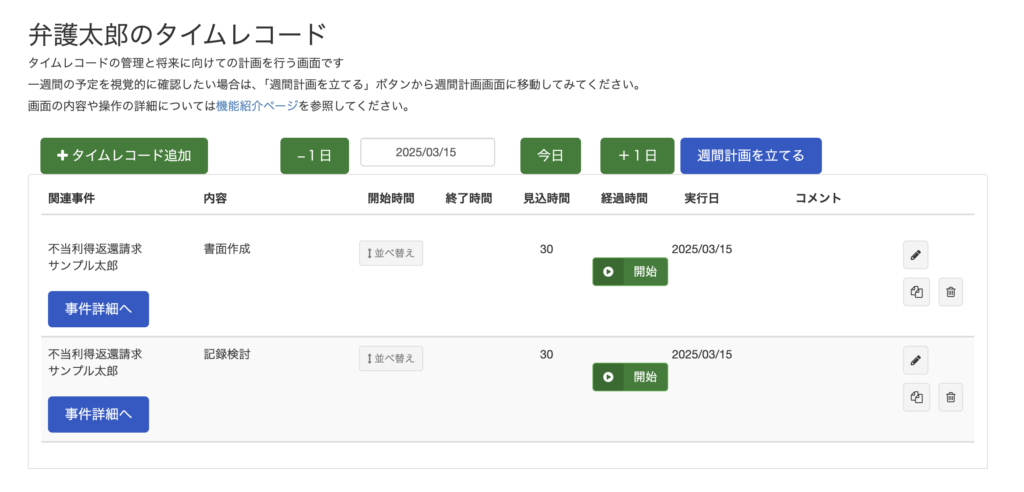Screen dimensions: 1024x492
Task: Click trash icon on 記録検討 row
Action: coord(950,397)
